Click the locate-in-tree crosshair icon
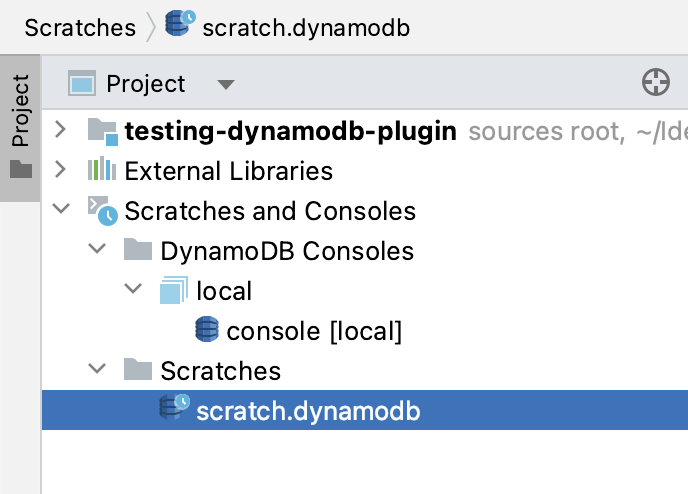This screenshot has height=494, width=688. [655, 84]
